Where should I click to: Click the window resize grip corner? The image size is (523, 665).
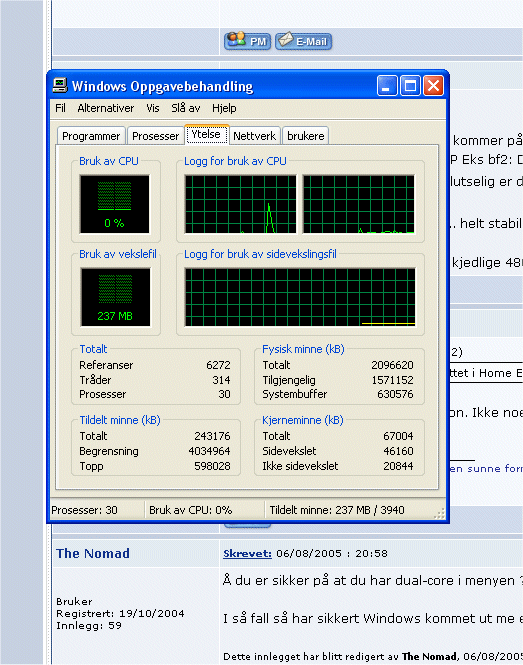pos(440,514)
